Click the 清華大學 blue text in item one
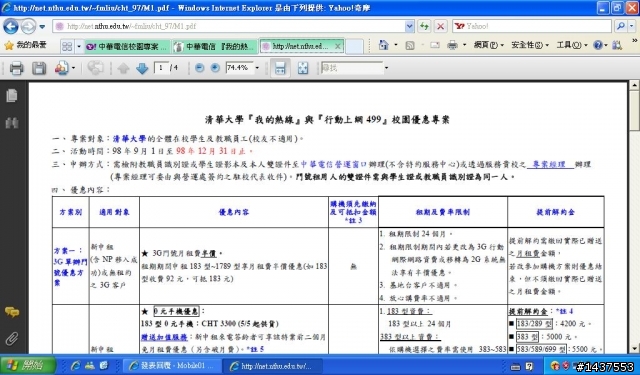 129,139
